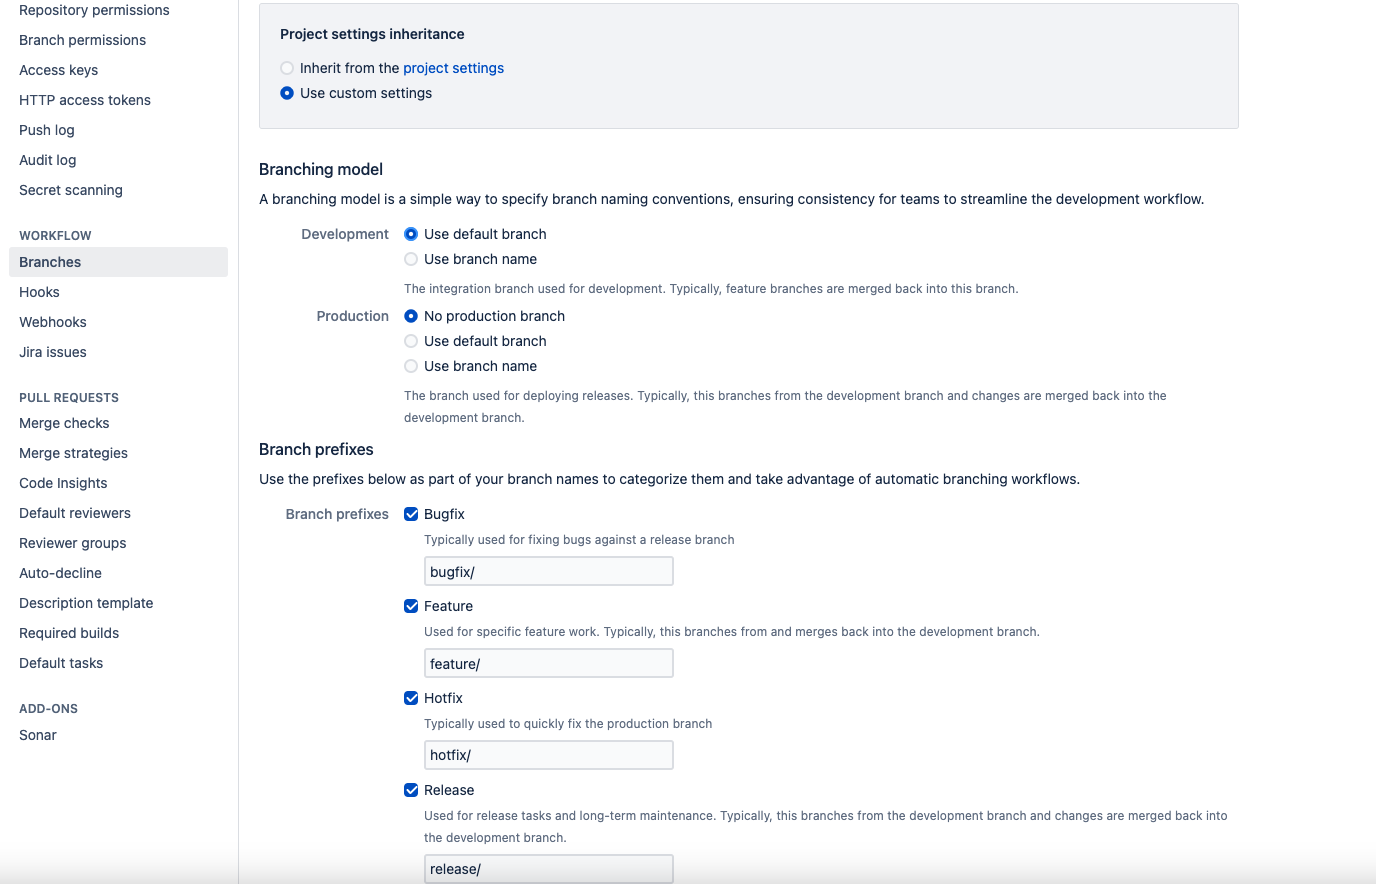Toggle the Release prefix checkbox

click(x=411, y=790)
